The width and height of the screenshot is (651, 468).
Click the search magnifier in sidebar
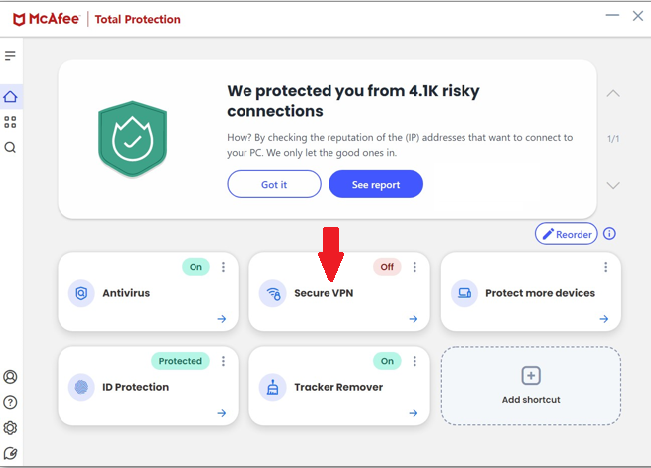point(10,147)
